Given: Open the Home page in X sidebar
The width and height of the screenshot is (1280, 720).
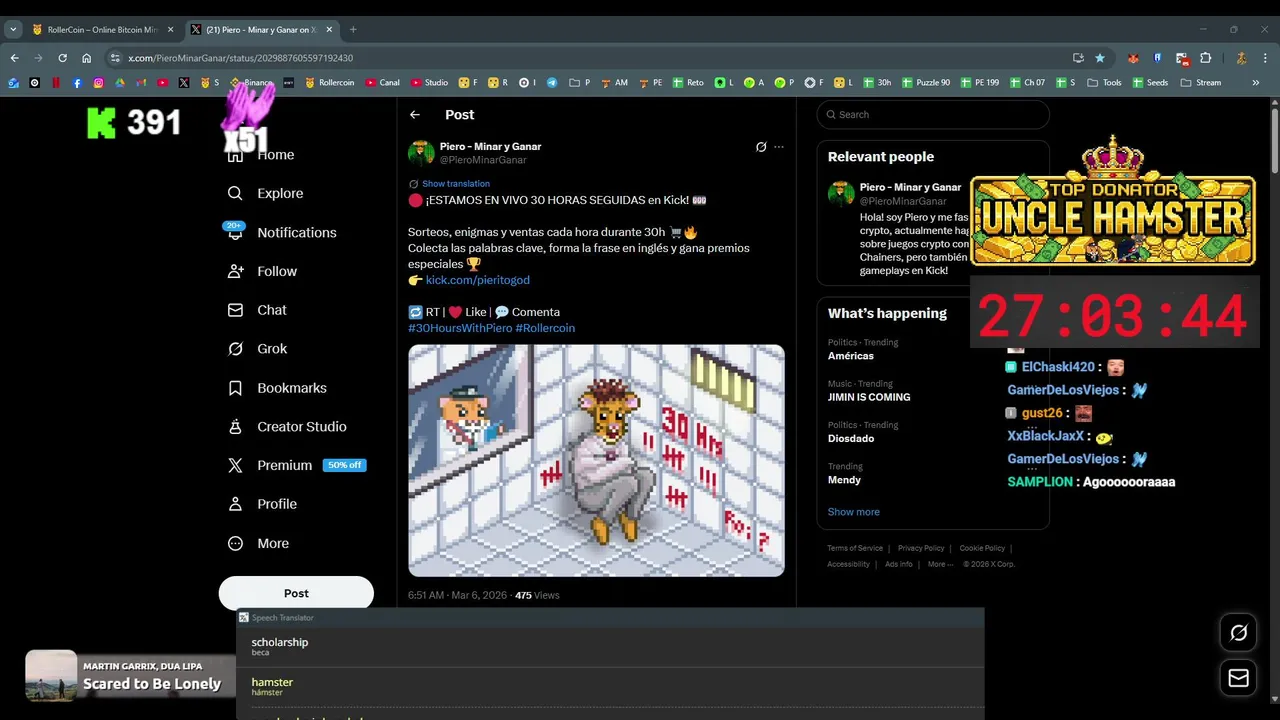Looking at the screenshot, I should (261, 155).
